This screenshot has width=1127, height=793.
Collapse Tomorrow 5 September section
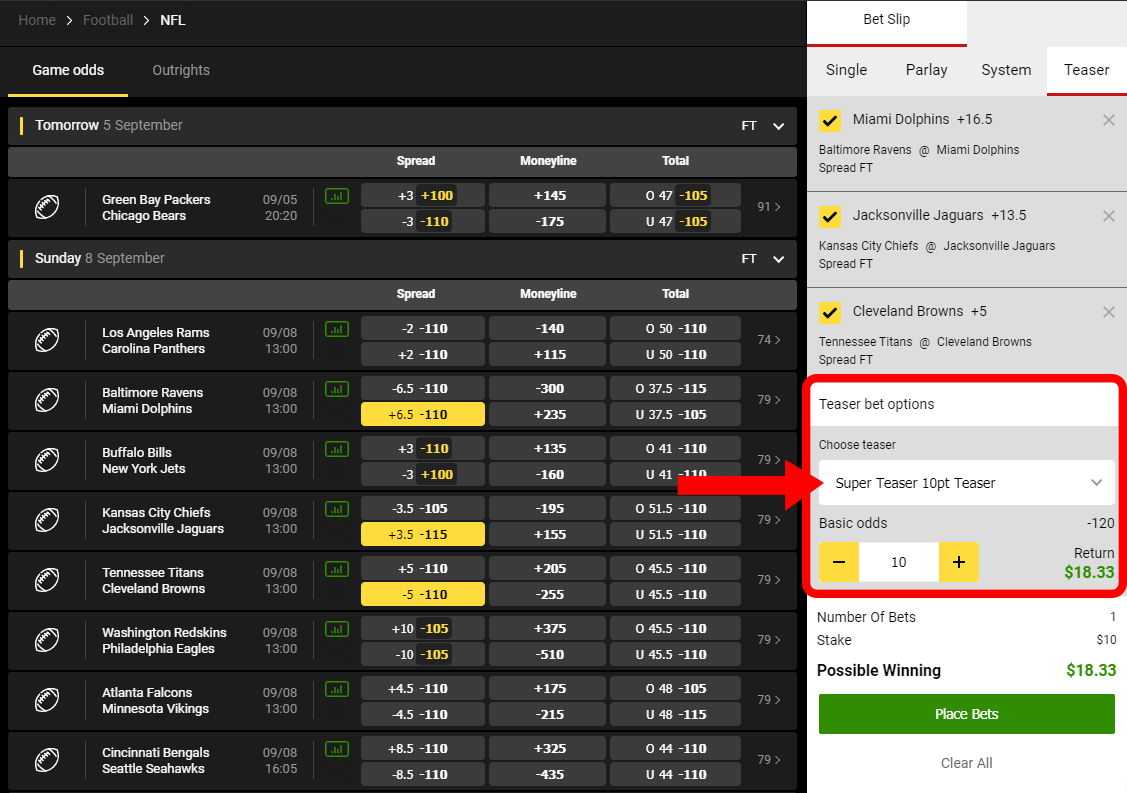pos(778,126)
